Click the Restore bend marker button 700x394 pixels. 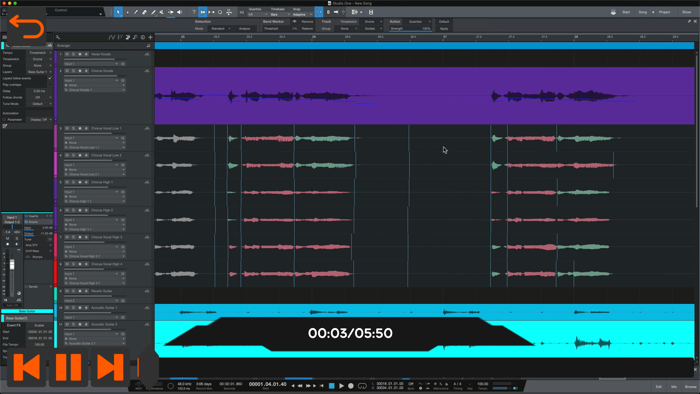coord(308,29)
